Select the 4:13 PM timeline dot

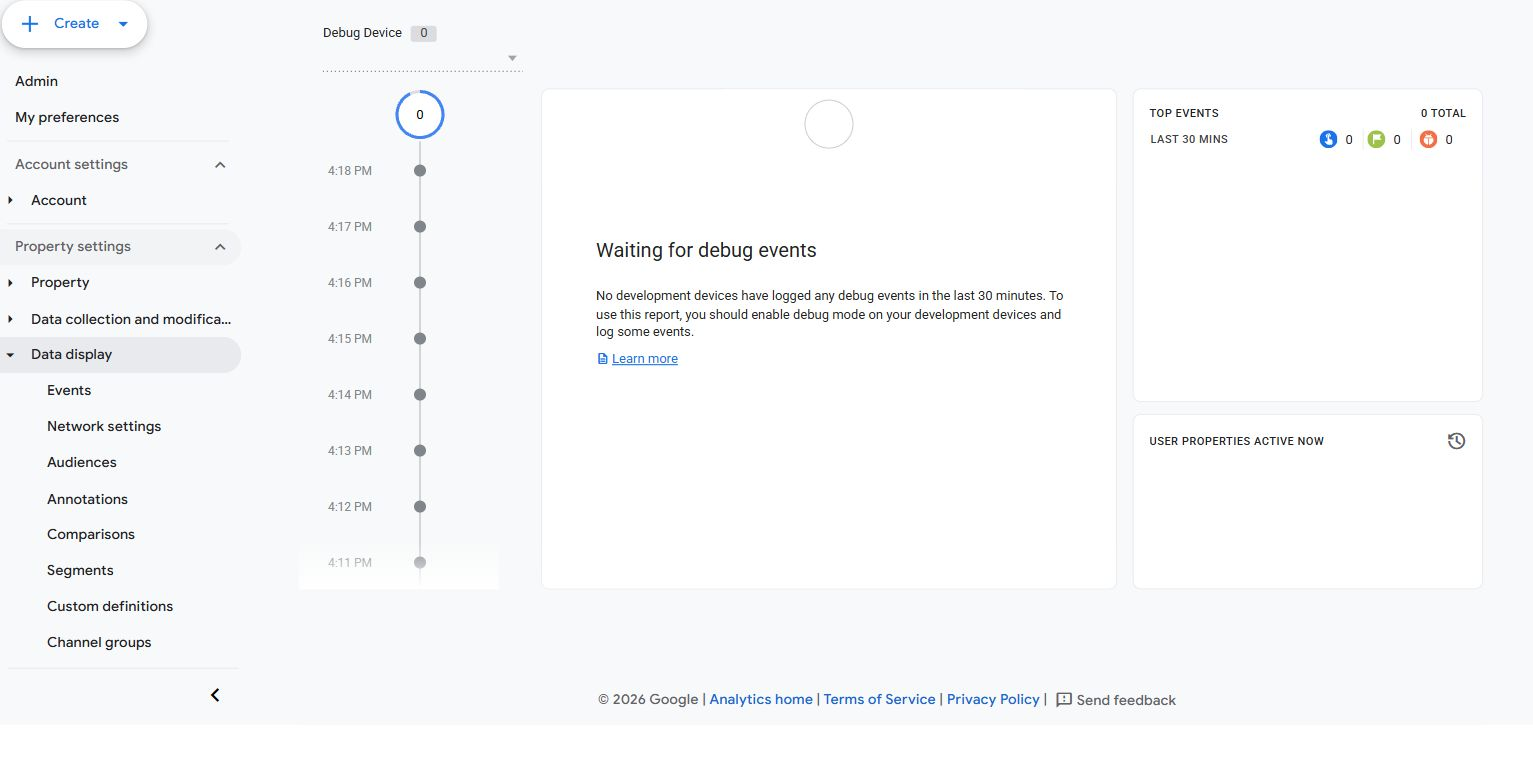point(420,451)
